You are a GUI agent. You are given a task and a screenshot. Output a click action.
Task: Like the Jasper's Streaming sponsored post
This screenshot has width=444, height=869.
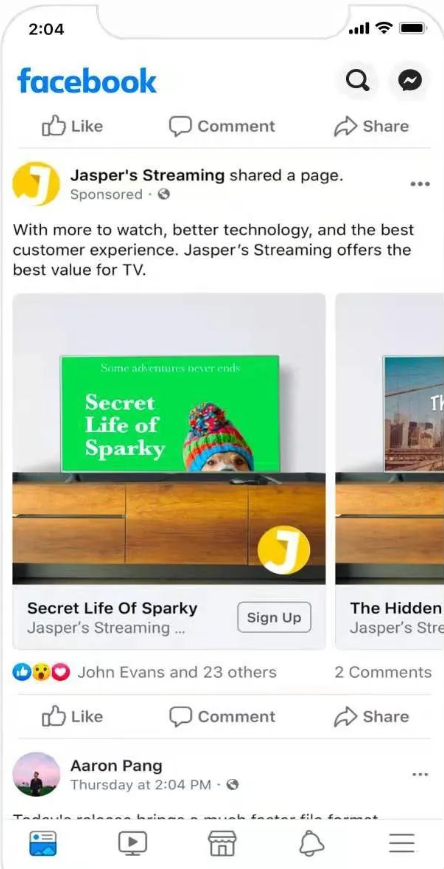(73, 717)
